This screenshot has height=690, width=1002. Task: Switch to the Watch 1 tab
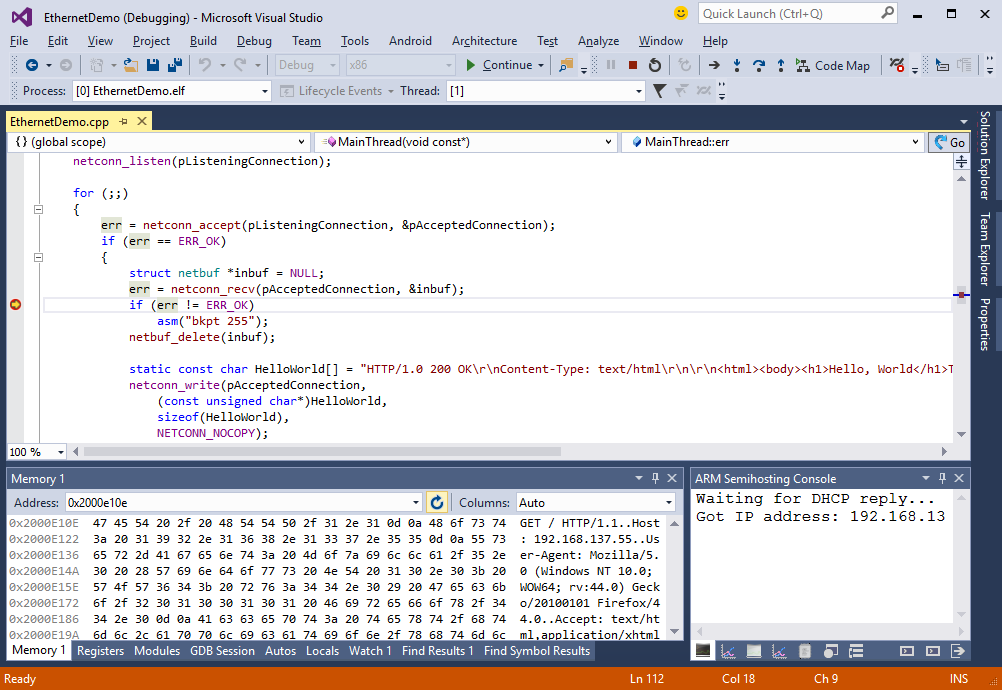point(370,651)
